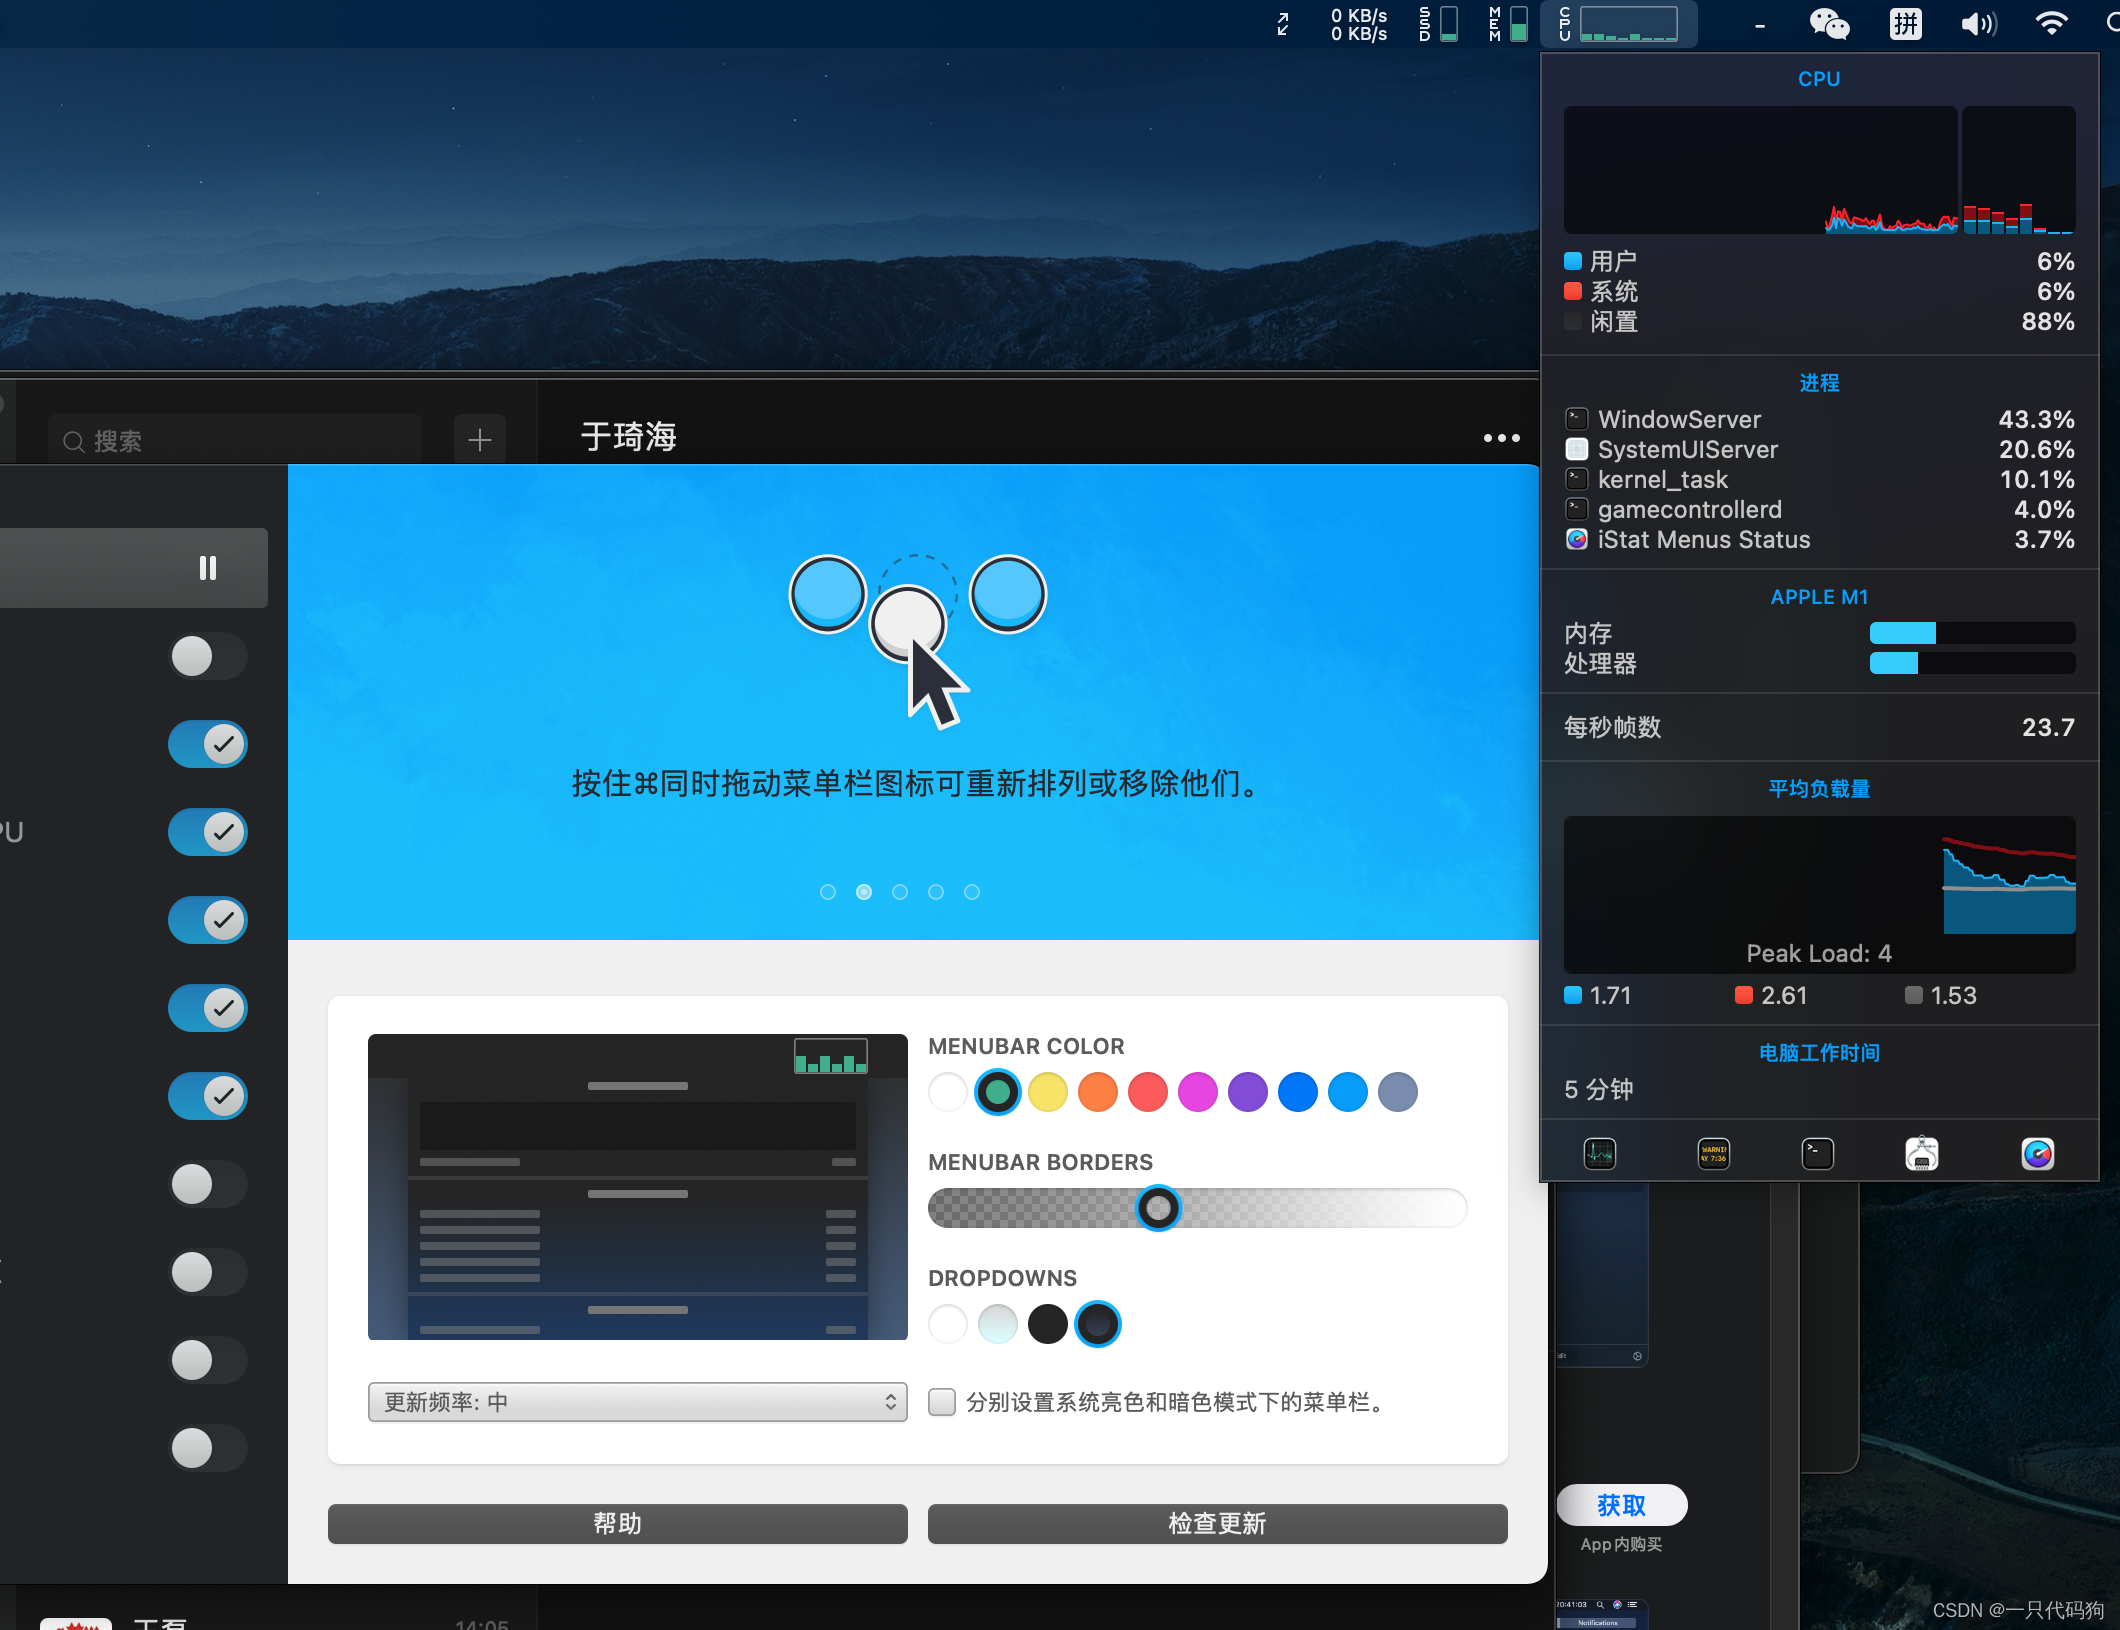
Task: Open the colorful iStat Menus app icon in the footer
Action: [x=2037, y=1153]
